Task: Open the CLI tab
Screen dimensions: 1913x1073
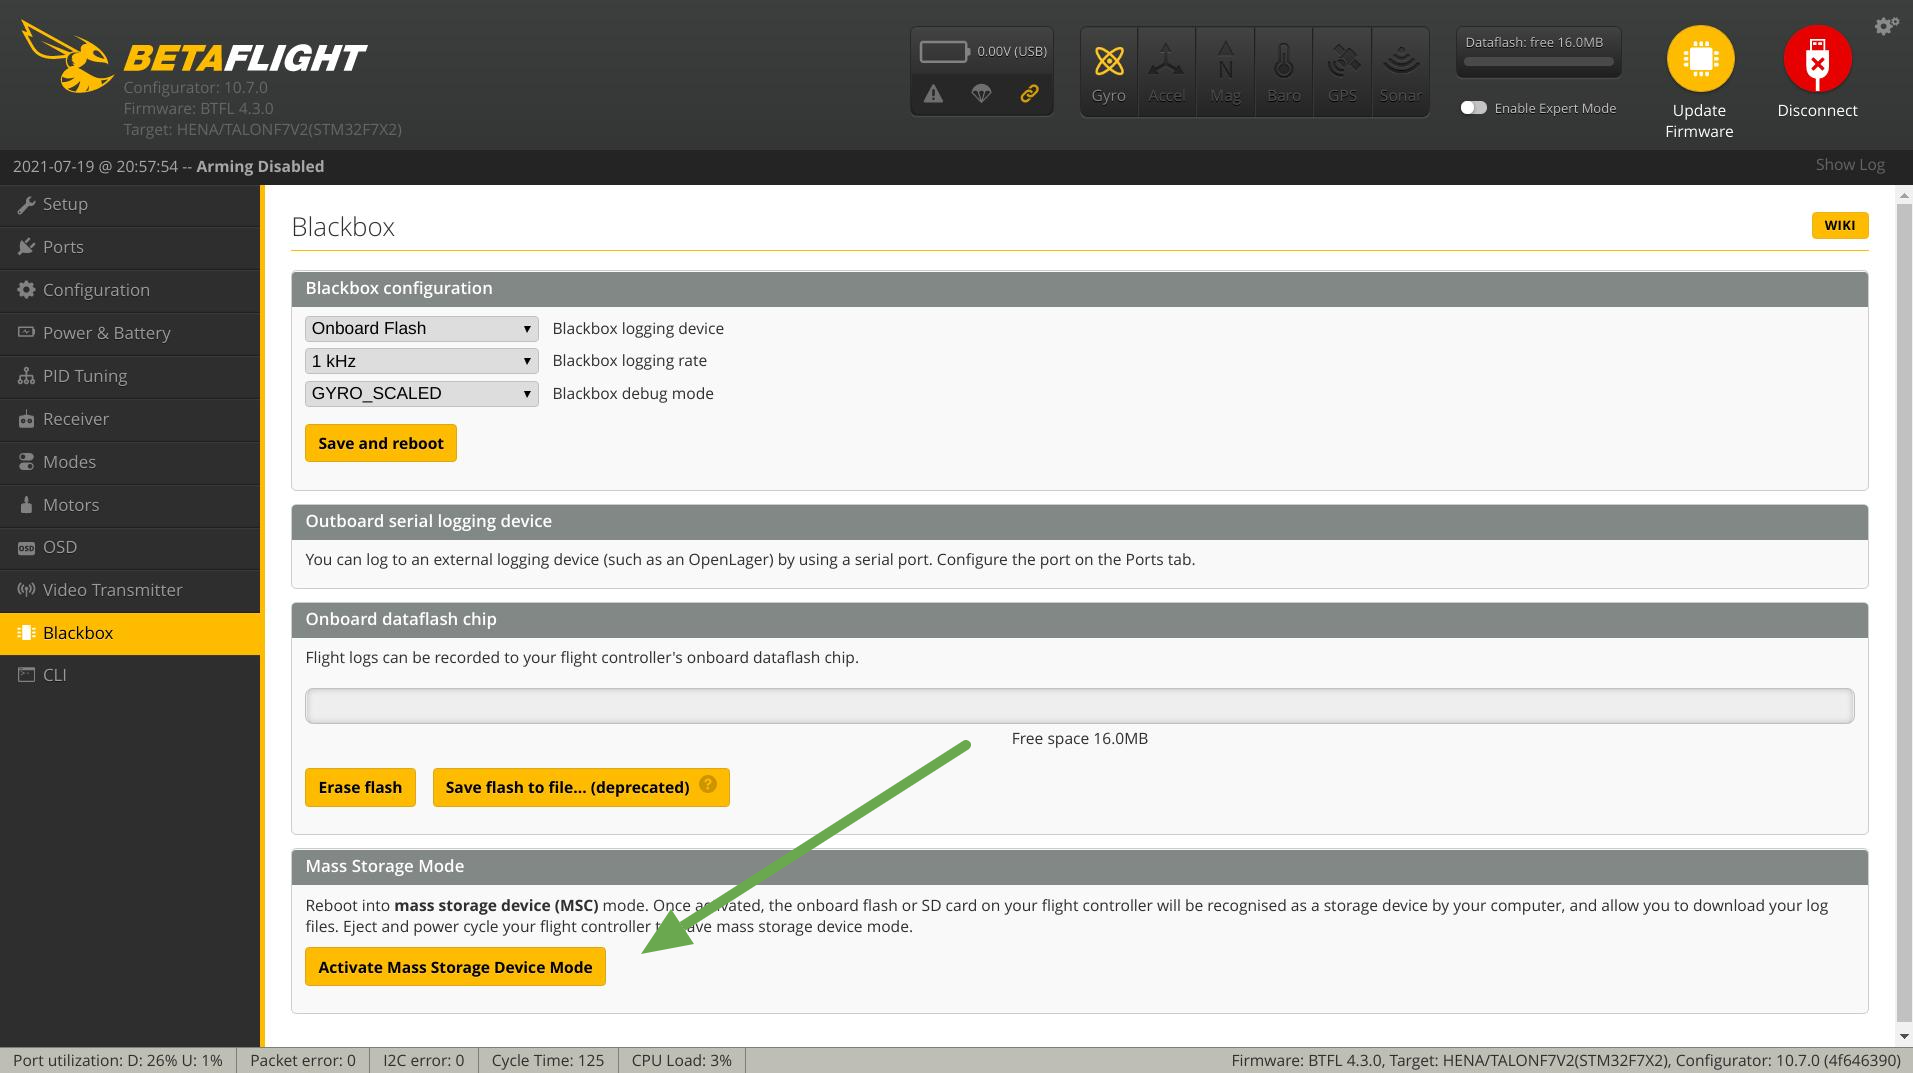Action: (55, 675)
